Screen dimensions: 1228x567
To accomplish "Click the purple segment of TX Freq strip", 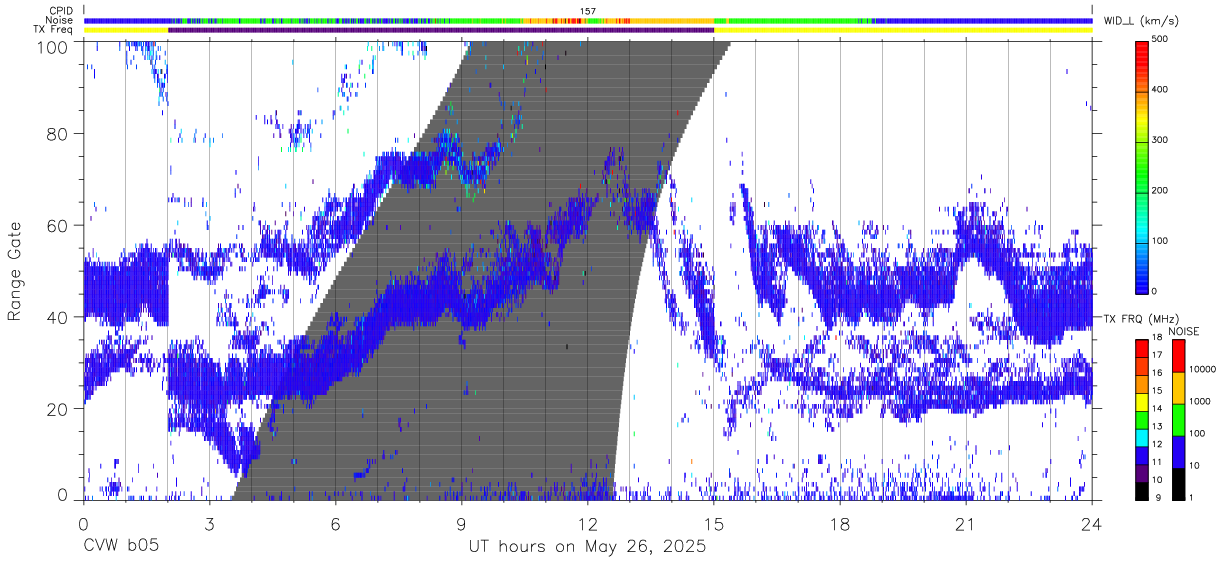I will [441, 30].
